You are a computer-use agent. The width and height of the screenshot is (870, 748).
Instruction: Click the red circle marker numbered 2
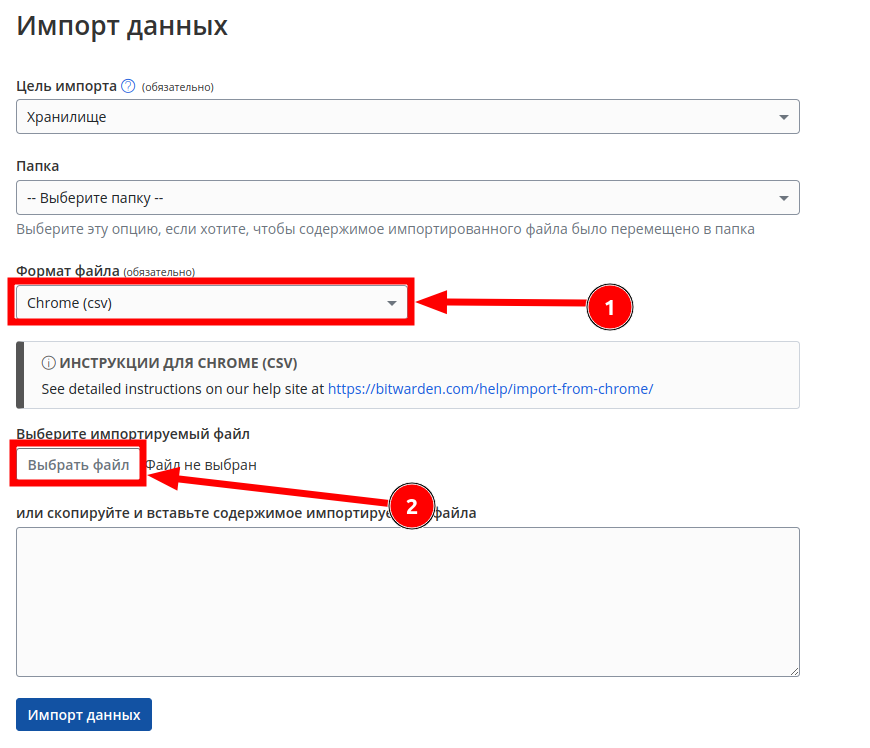pos(411,505)
